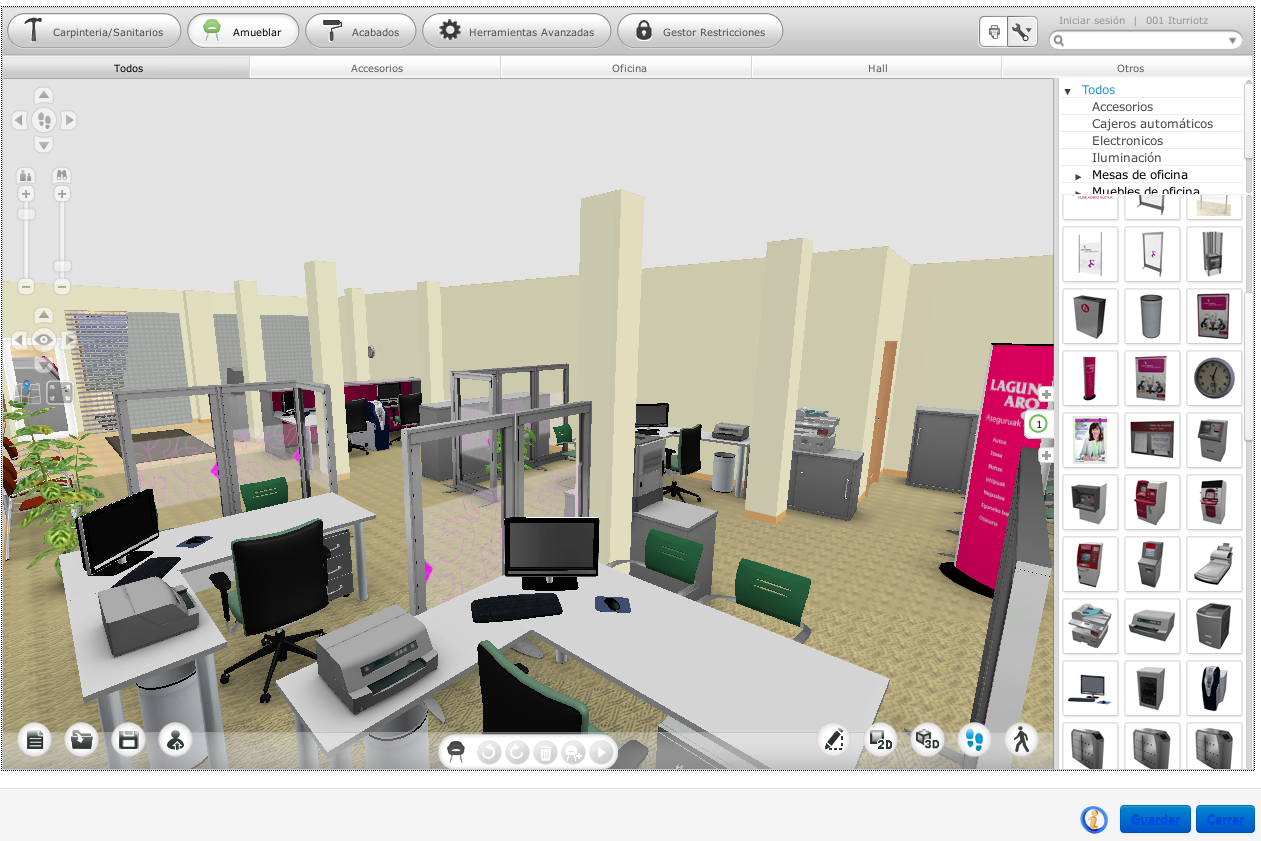Click the Cerrar button
The width and height of the screenshot is (1261, 841).
coord(1225,819)
